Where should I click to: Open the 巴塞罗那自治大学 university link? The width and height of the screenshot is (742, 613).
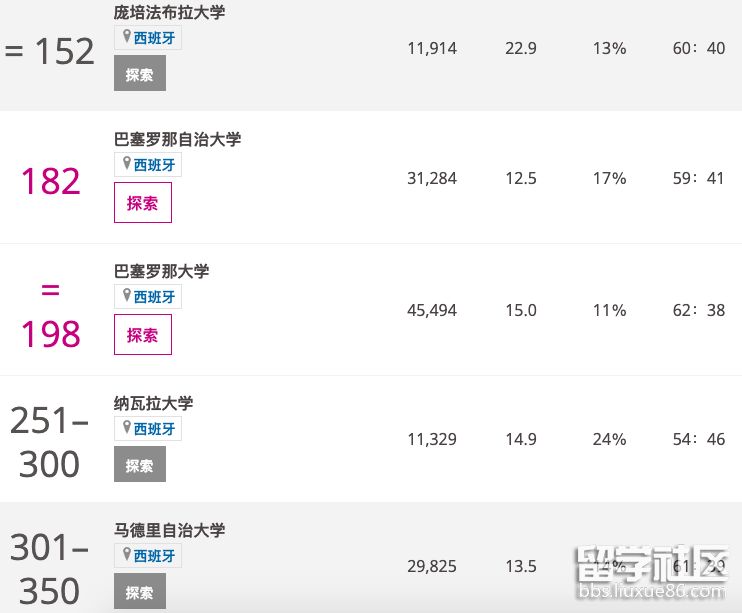[178, 139]
